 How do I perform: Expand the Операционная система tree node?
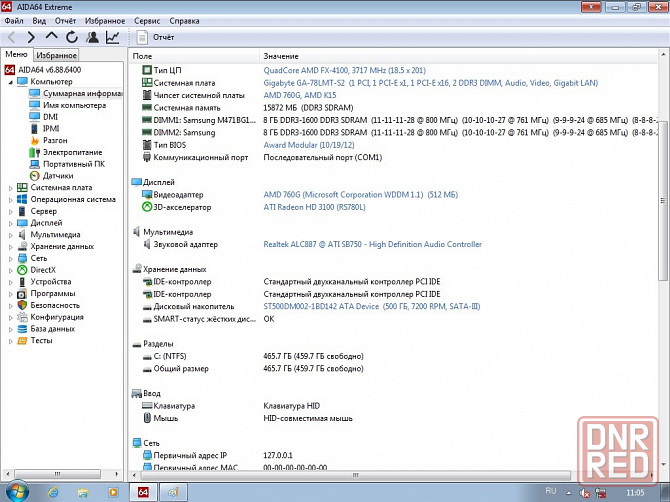(11, 200)
